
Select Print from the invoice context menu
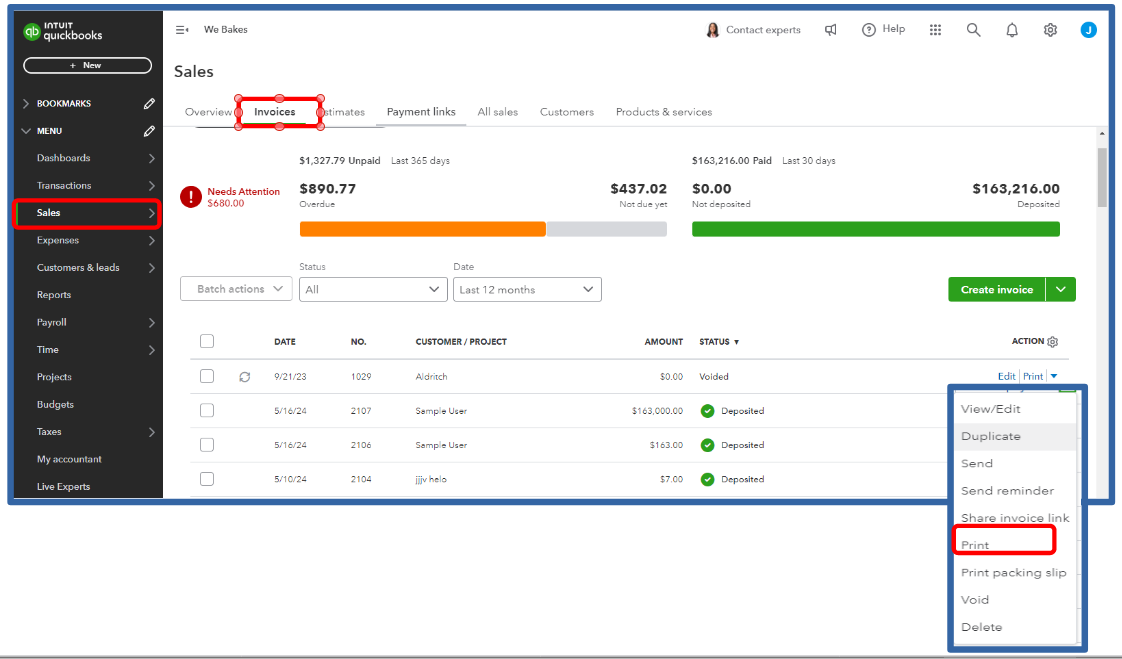coord(975,544)
